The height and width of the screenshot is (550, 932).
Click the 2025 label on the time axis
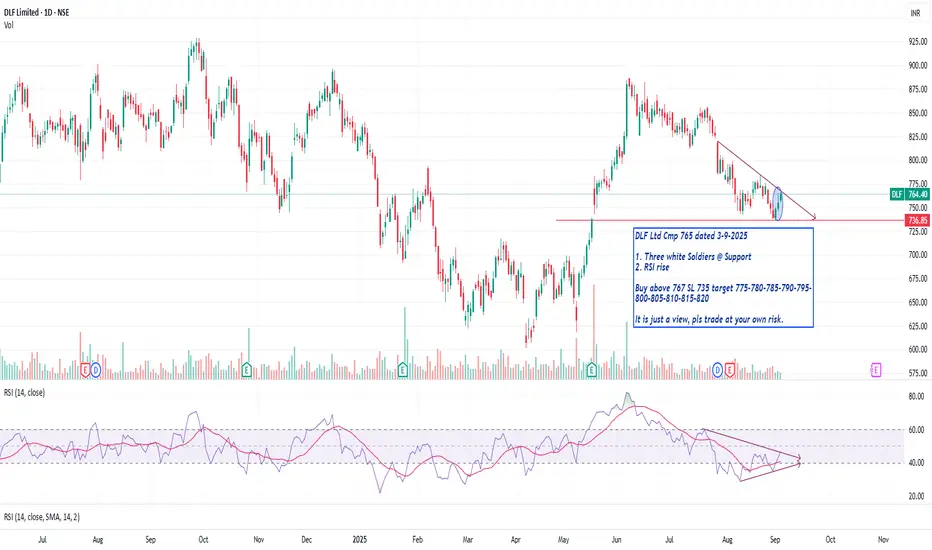click(360, 540)
